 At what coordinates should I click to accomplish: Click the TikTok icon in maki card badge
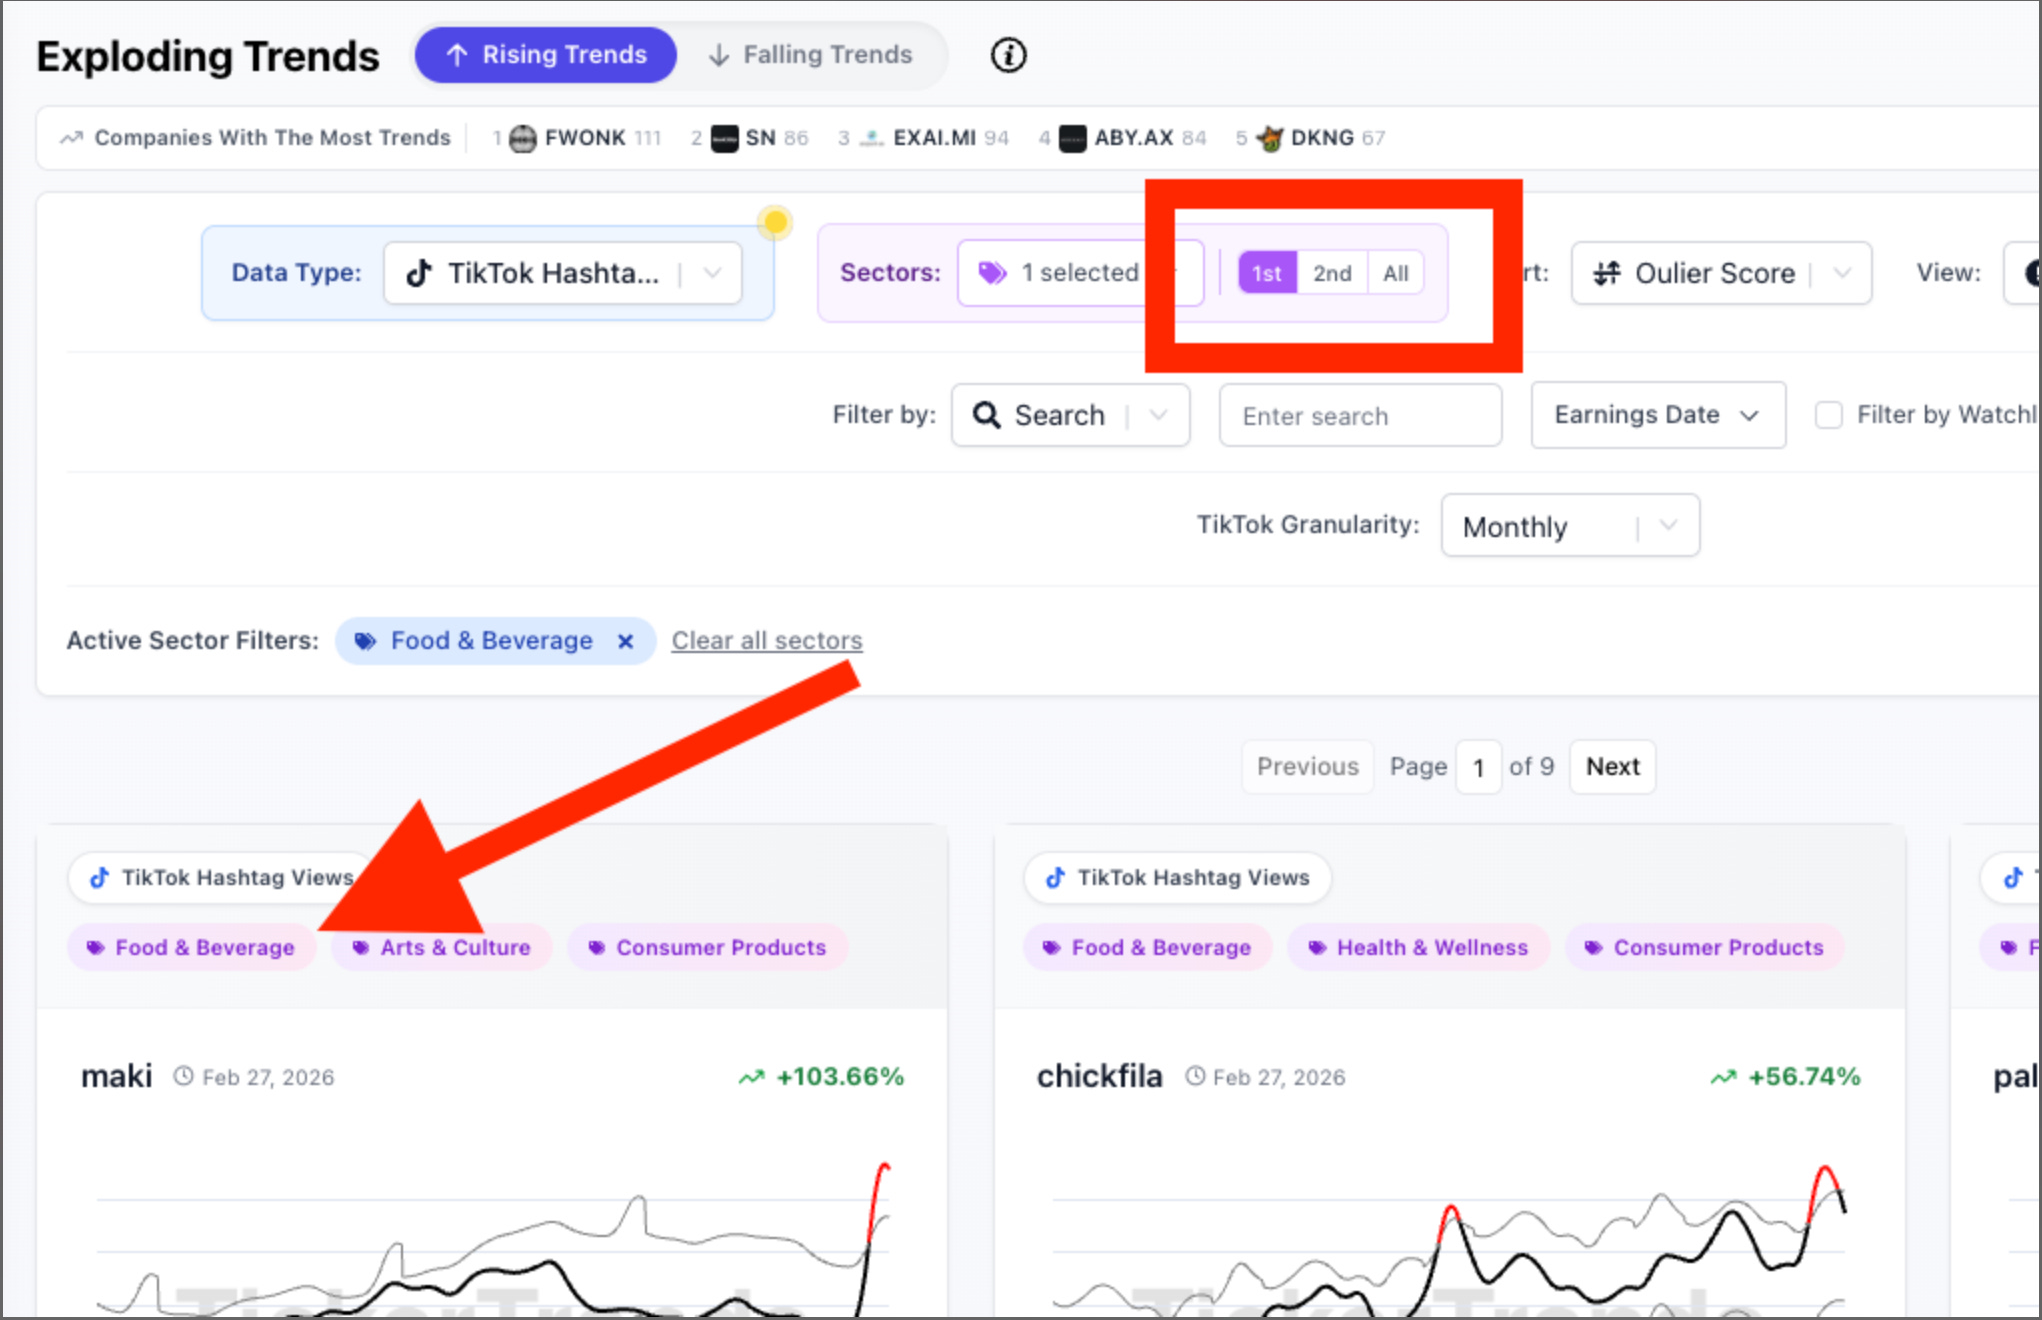99,878
